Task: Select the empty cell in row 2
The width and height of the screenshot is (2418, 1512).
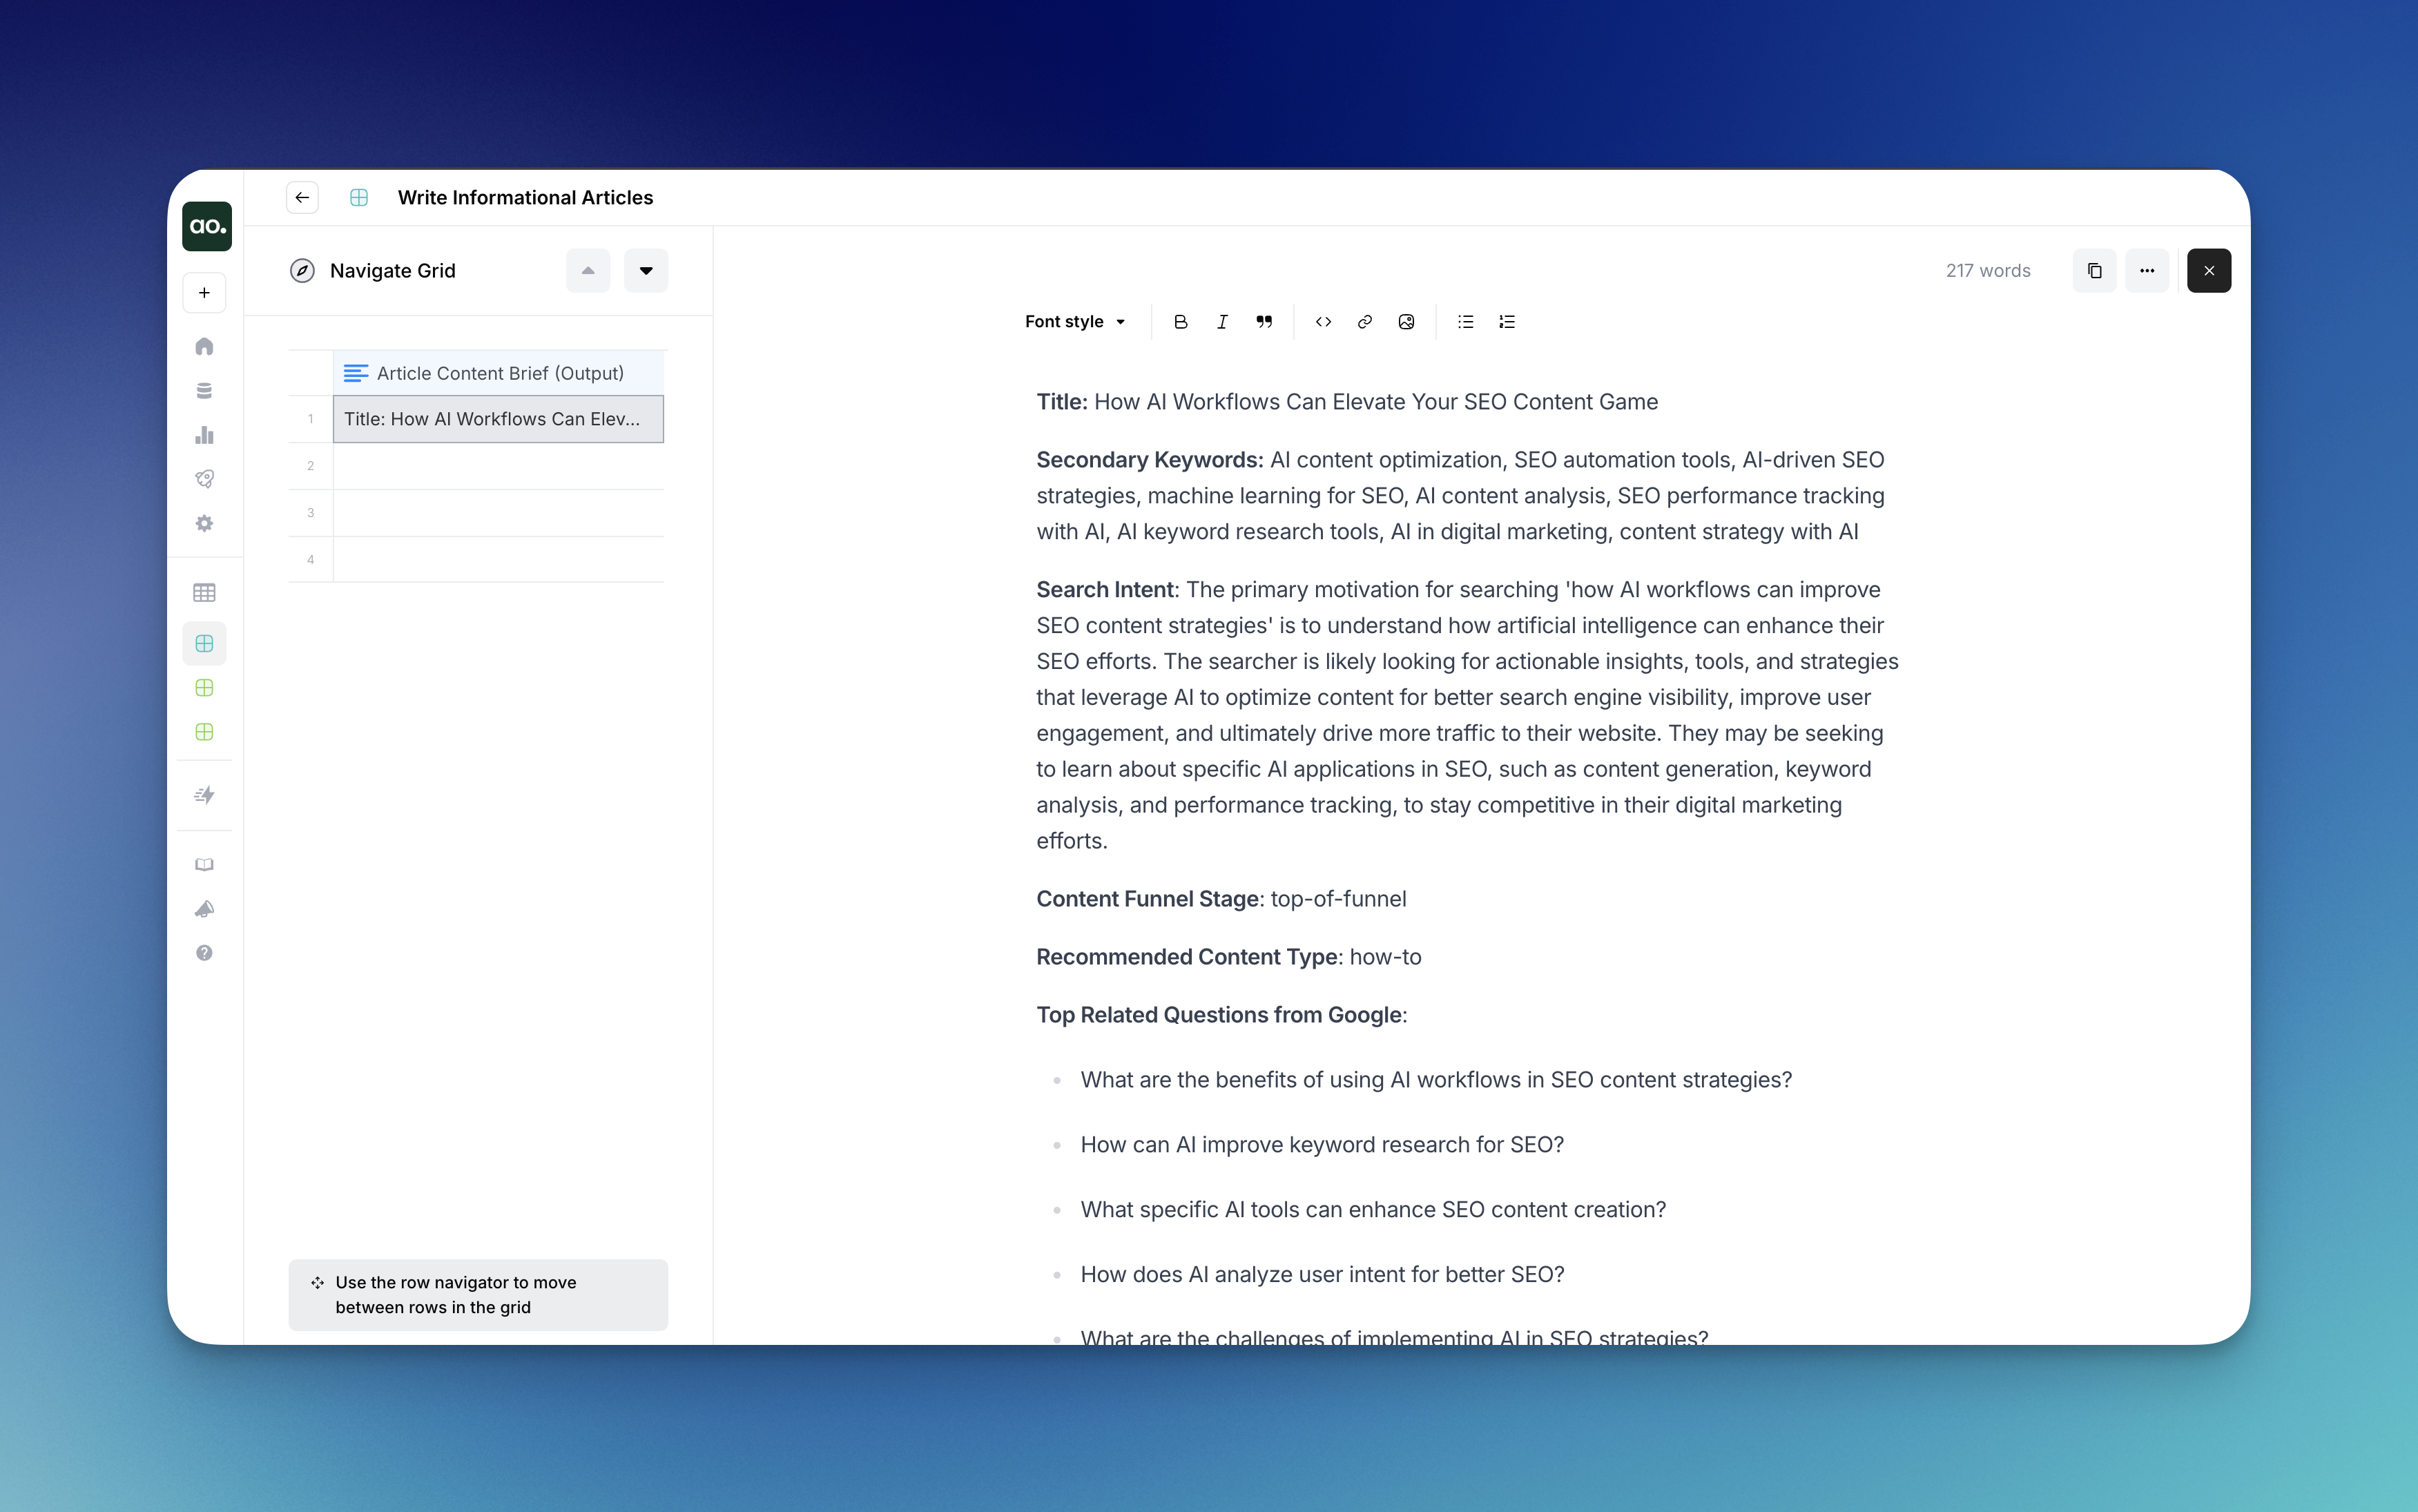Action: 498,466
